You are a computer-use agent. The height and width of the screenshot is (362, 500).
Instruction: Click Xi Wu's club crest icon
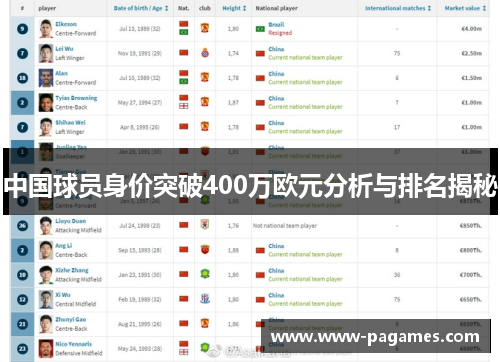pyautogui.click(x=205, y=299)
